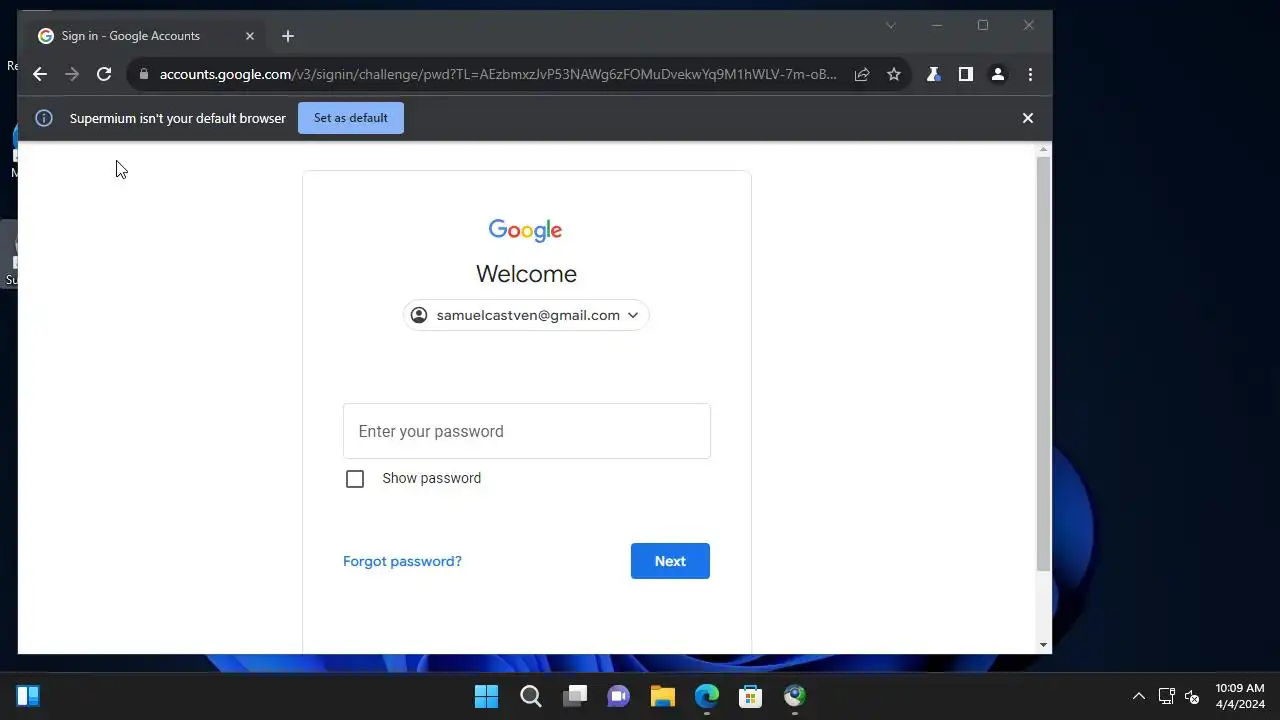Open the experiments flask icon
The image size is (1280, 720).
coord(933,74)
